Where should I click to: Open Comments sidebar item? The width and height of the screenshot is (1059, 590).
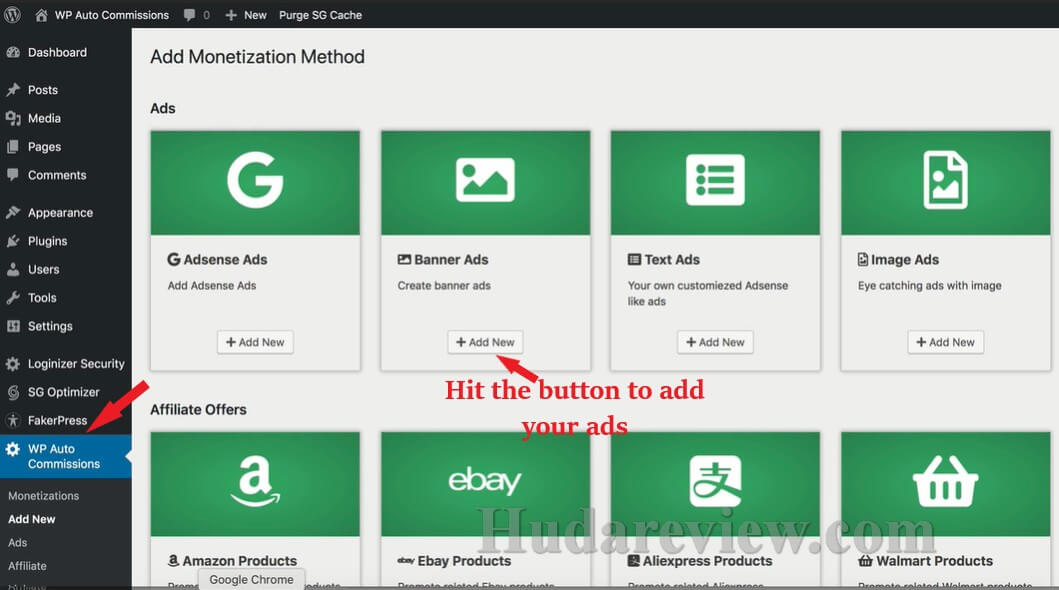click(66, 175)
